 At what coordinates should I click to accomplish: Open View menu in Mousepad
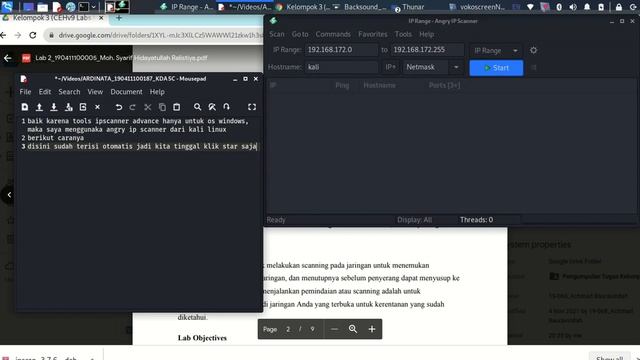coord(95,92)
